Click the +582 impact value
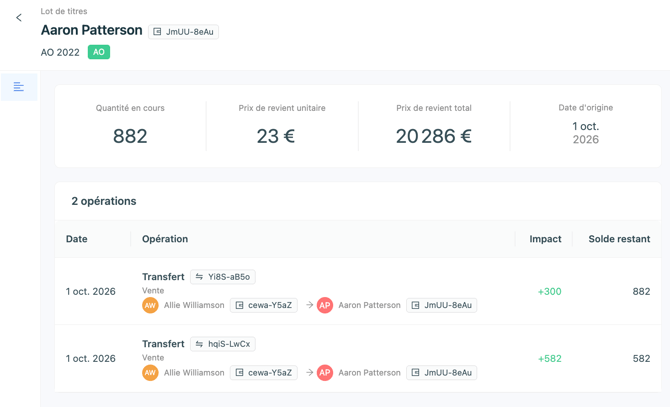This screenshot has width=670, height=407. point(550,359)
